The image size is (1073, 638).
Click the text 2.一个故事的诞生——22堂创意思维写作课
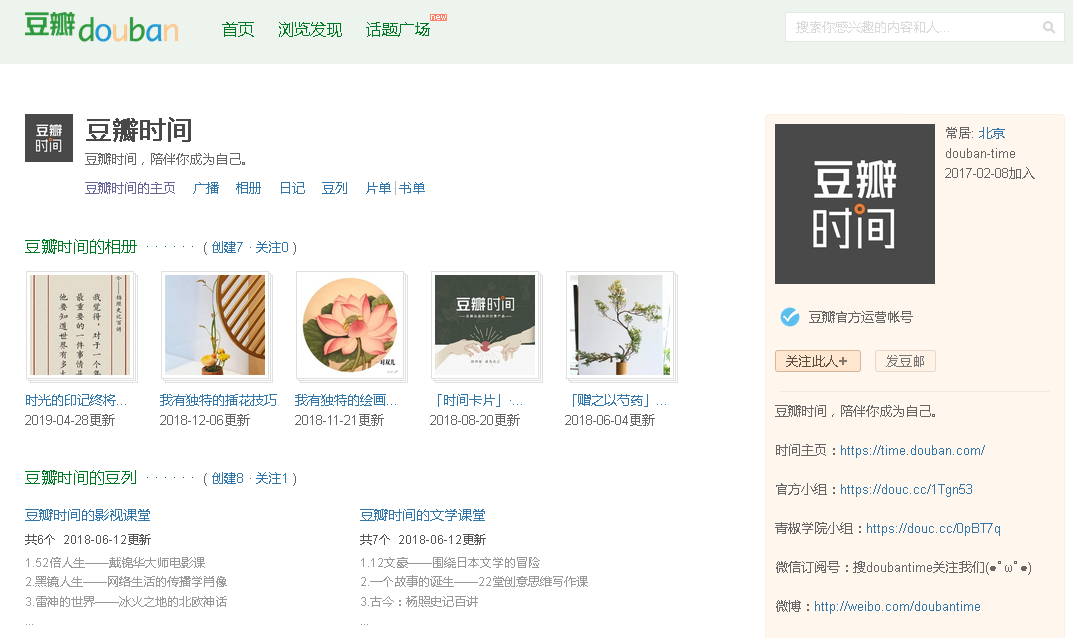click(x=474, y=582)
